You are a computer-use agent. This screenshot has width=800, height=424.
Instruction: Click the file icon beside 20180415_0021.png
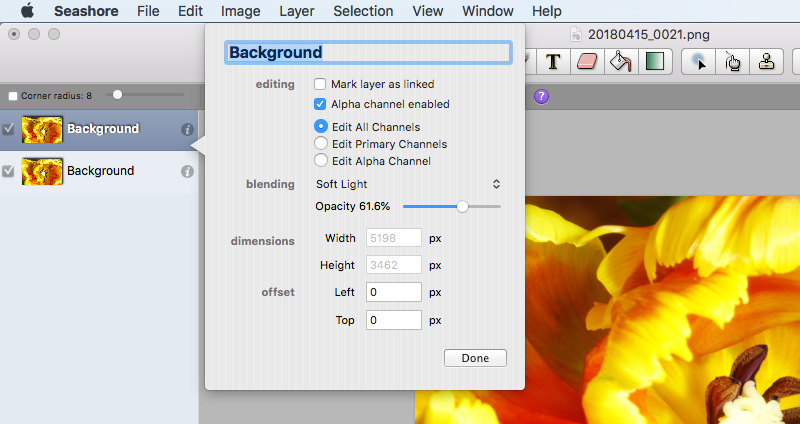(576, 35)
